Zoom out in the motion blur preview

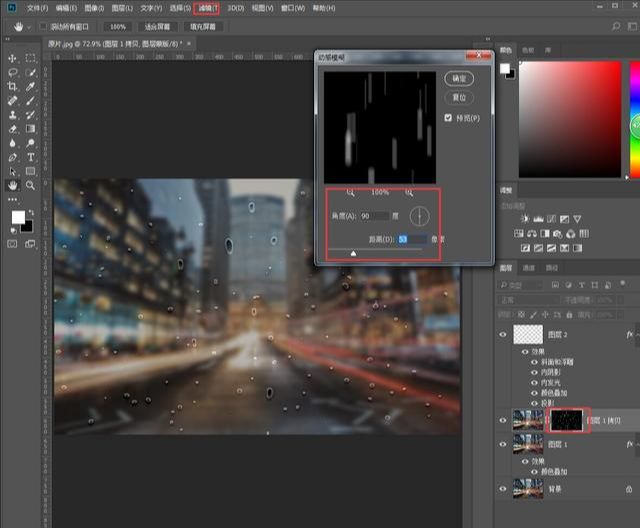[x=350, y=193]
